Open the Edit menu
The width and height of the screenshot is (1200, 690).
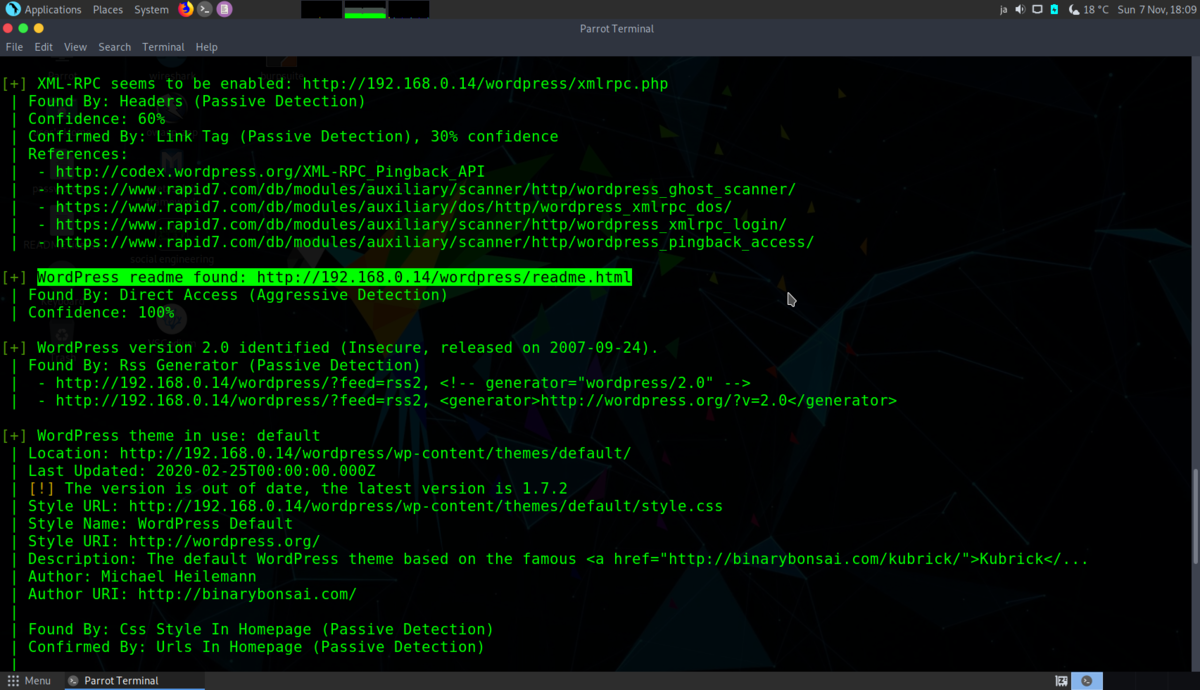point(43,47)
